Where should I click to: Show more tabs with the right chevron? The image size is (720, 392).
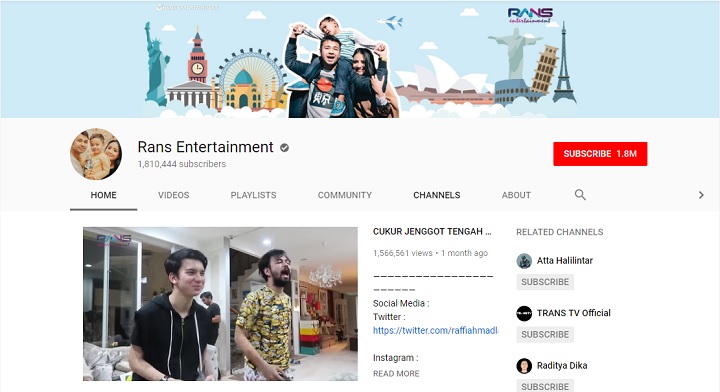point(701,195)
